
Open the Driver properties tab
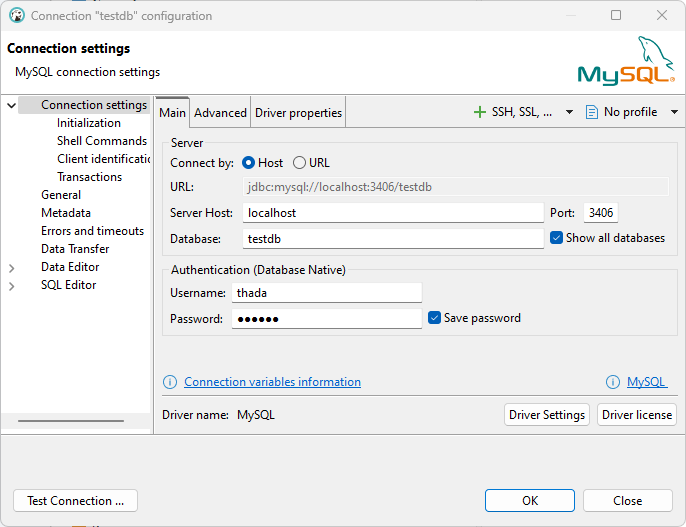coord(298,113)
